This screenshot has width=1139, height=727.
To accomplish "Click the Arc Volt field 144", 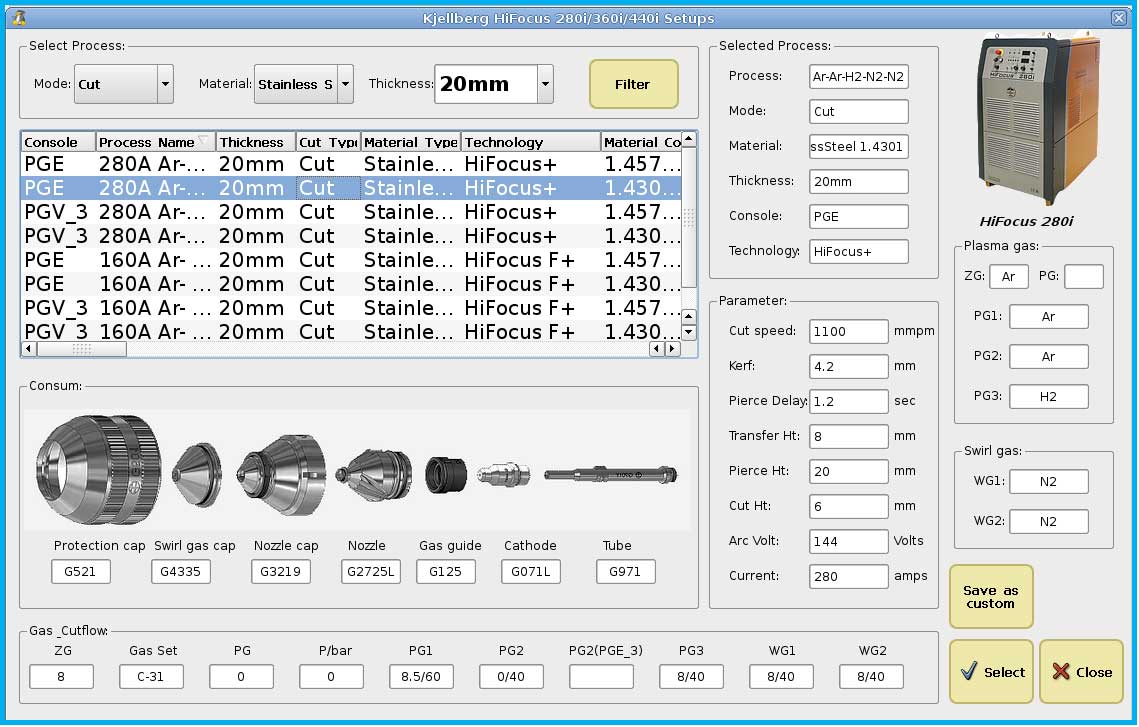I will click(x=848, y=540).
